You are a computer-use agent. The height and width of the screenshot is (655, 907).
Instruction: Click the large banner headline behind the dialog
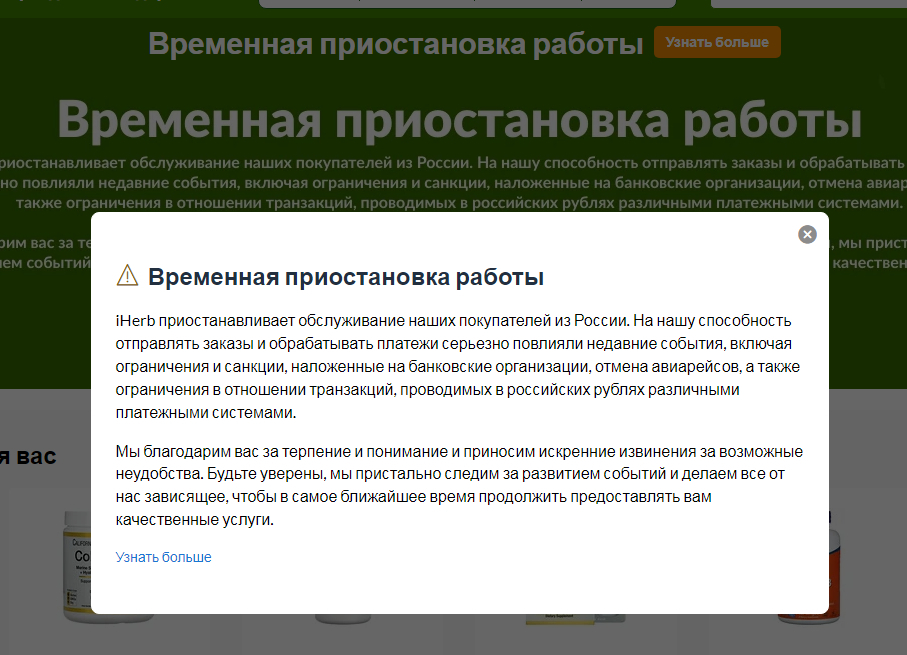(459, 120)
